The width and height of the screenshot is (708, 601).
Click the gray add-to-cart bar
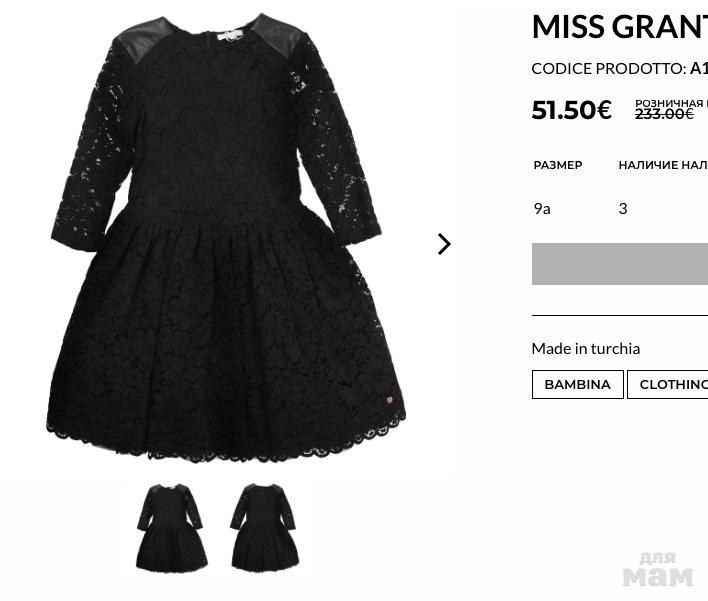[x=620, y=264]
